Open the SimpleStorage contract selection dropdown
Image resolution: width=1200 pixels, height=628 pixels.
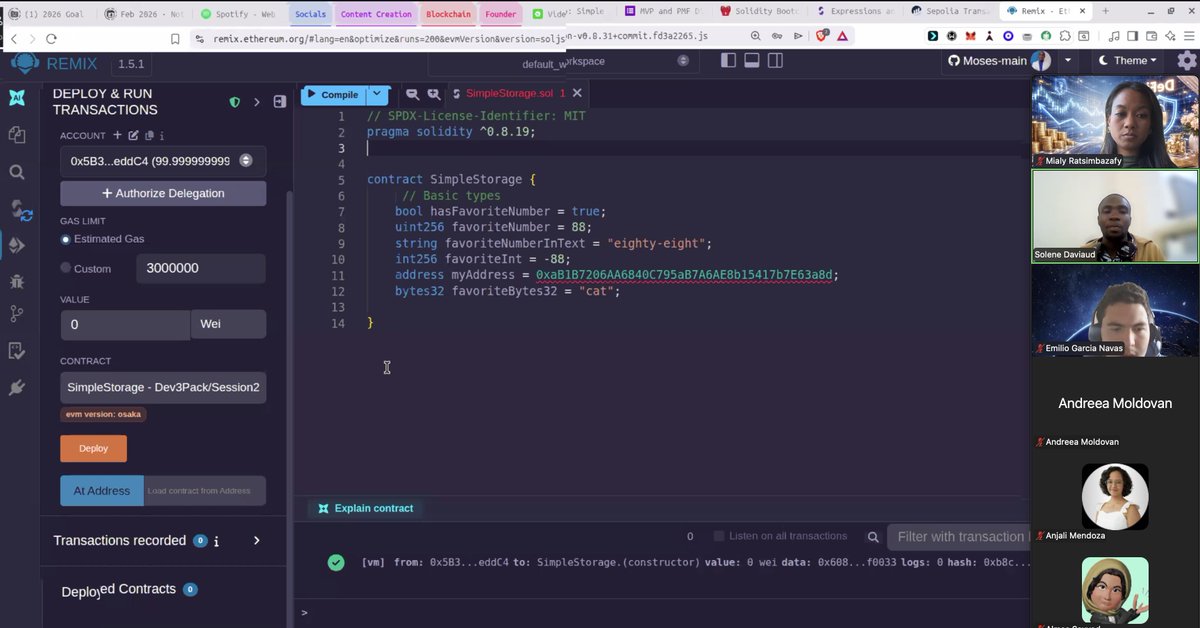pyautogui.click(x=163, y=387)
